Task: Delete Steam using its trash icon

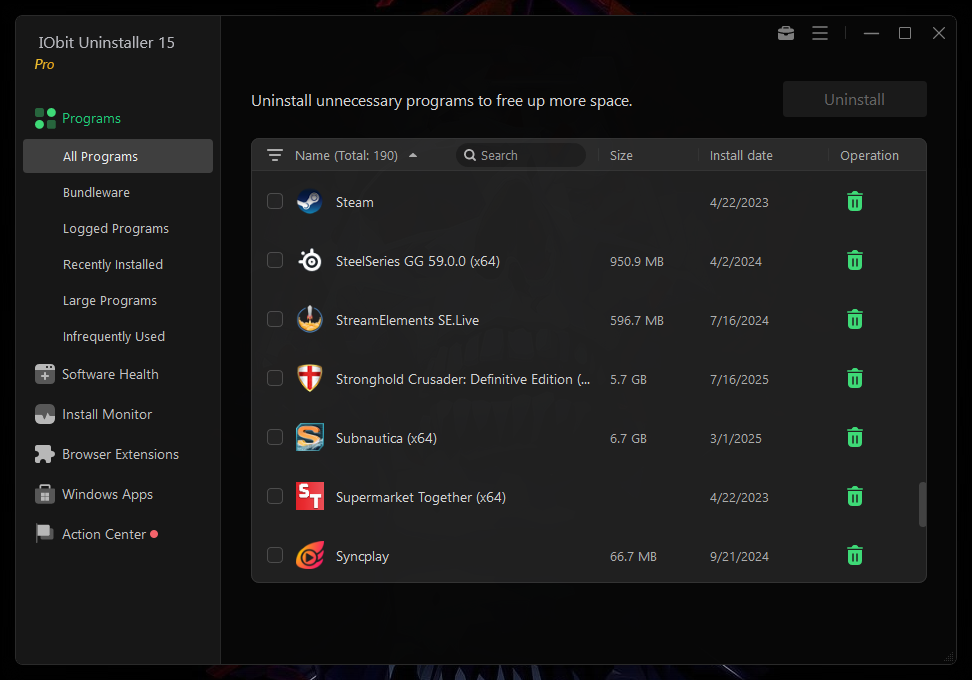Action: pos(855,201)
